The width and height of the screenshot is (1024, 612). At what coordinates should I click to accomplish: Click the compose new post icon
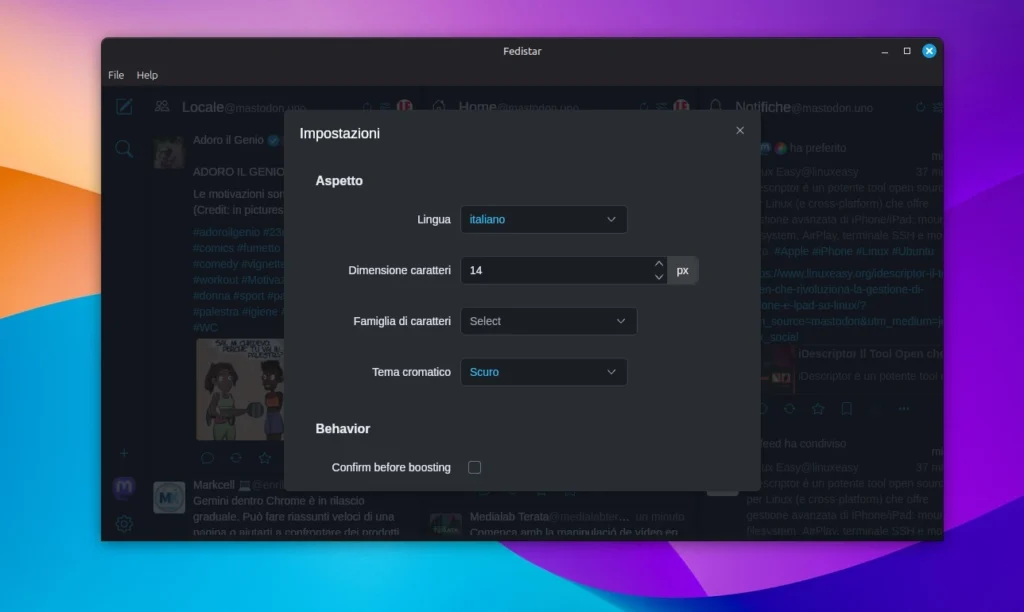coord(124,107)
